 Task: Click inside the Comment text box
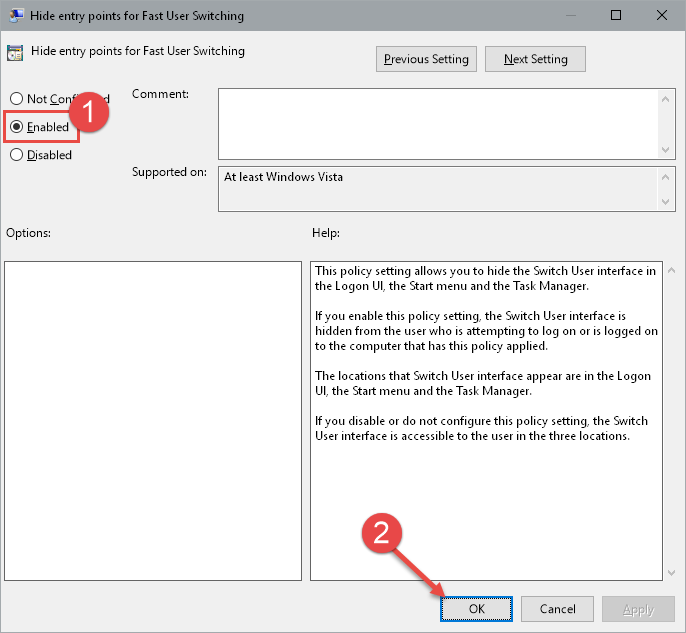point(438,124)
